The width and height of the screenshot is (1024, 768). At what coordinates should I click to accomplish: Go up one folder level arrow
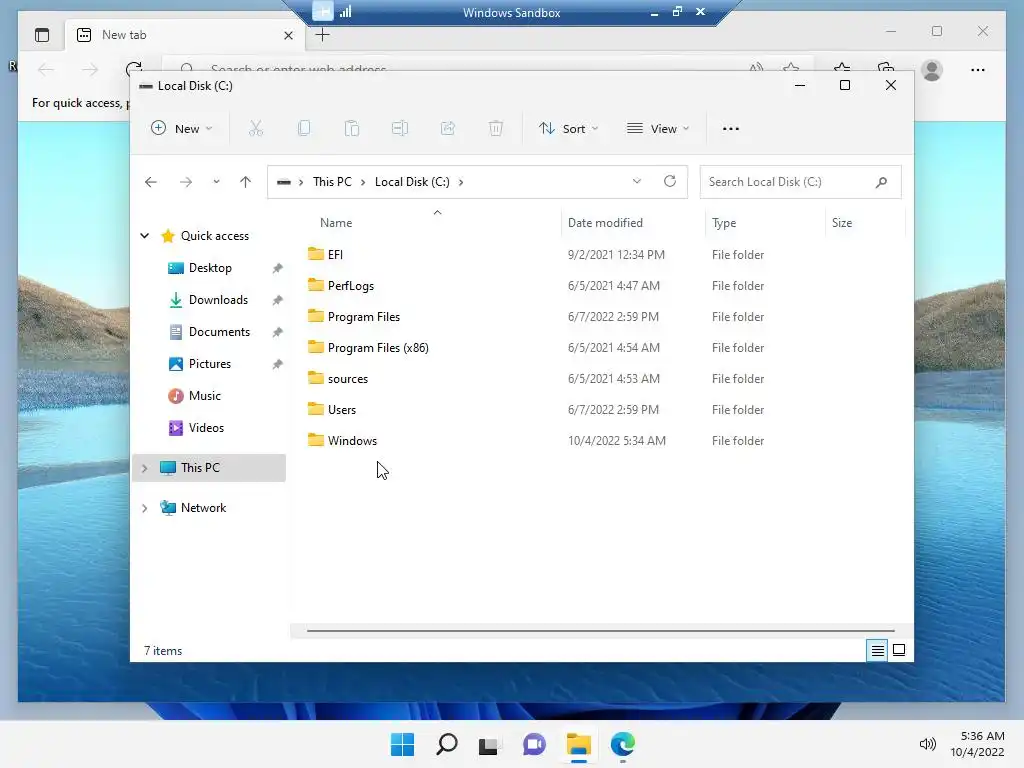click(246, 182)
